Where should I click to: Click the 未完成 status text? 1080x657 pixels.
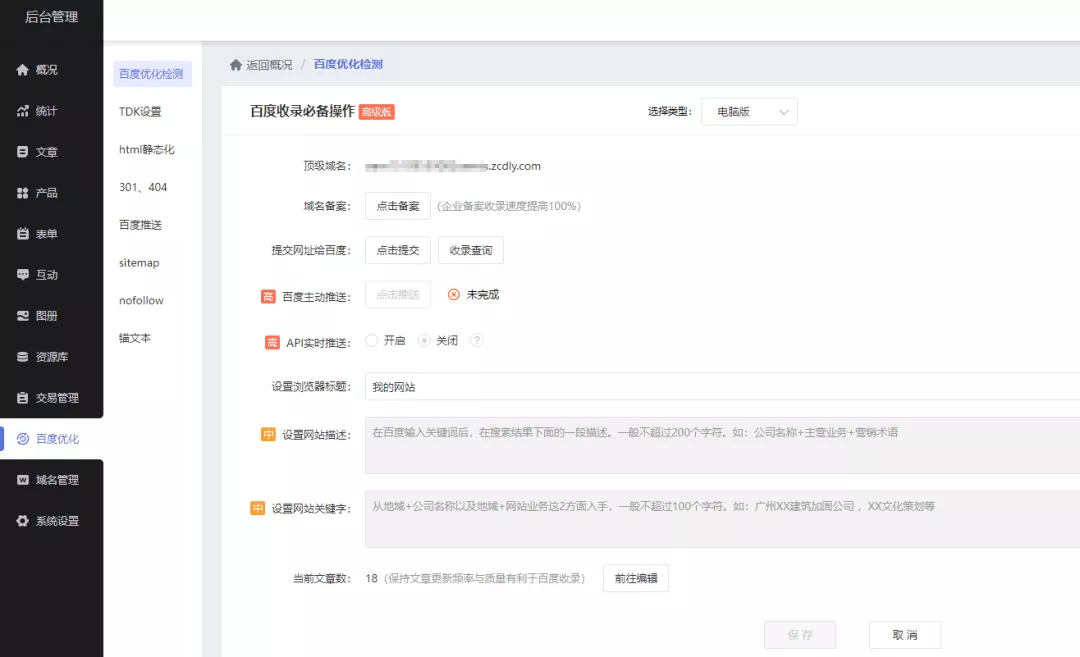click(483, 295)
